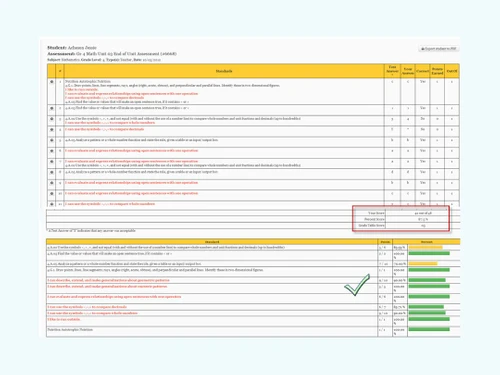Screen dimensions: 500x375
Task: Click the Grade Table Score label
Action: tap(371, 226)
